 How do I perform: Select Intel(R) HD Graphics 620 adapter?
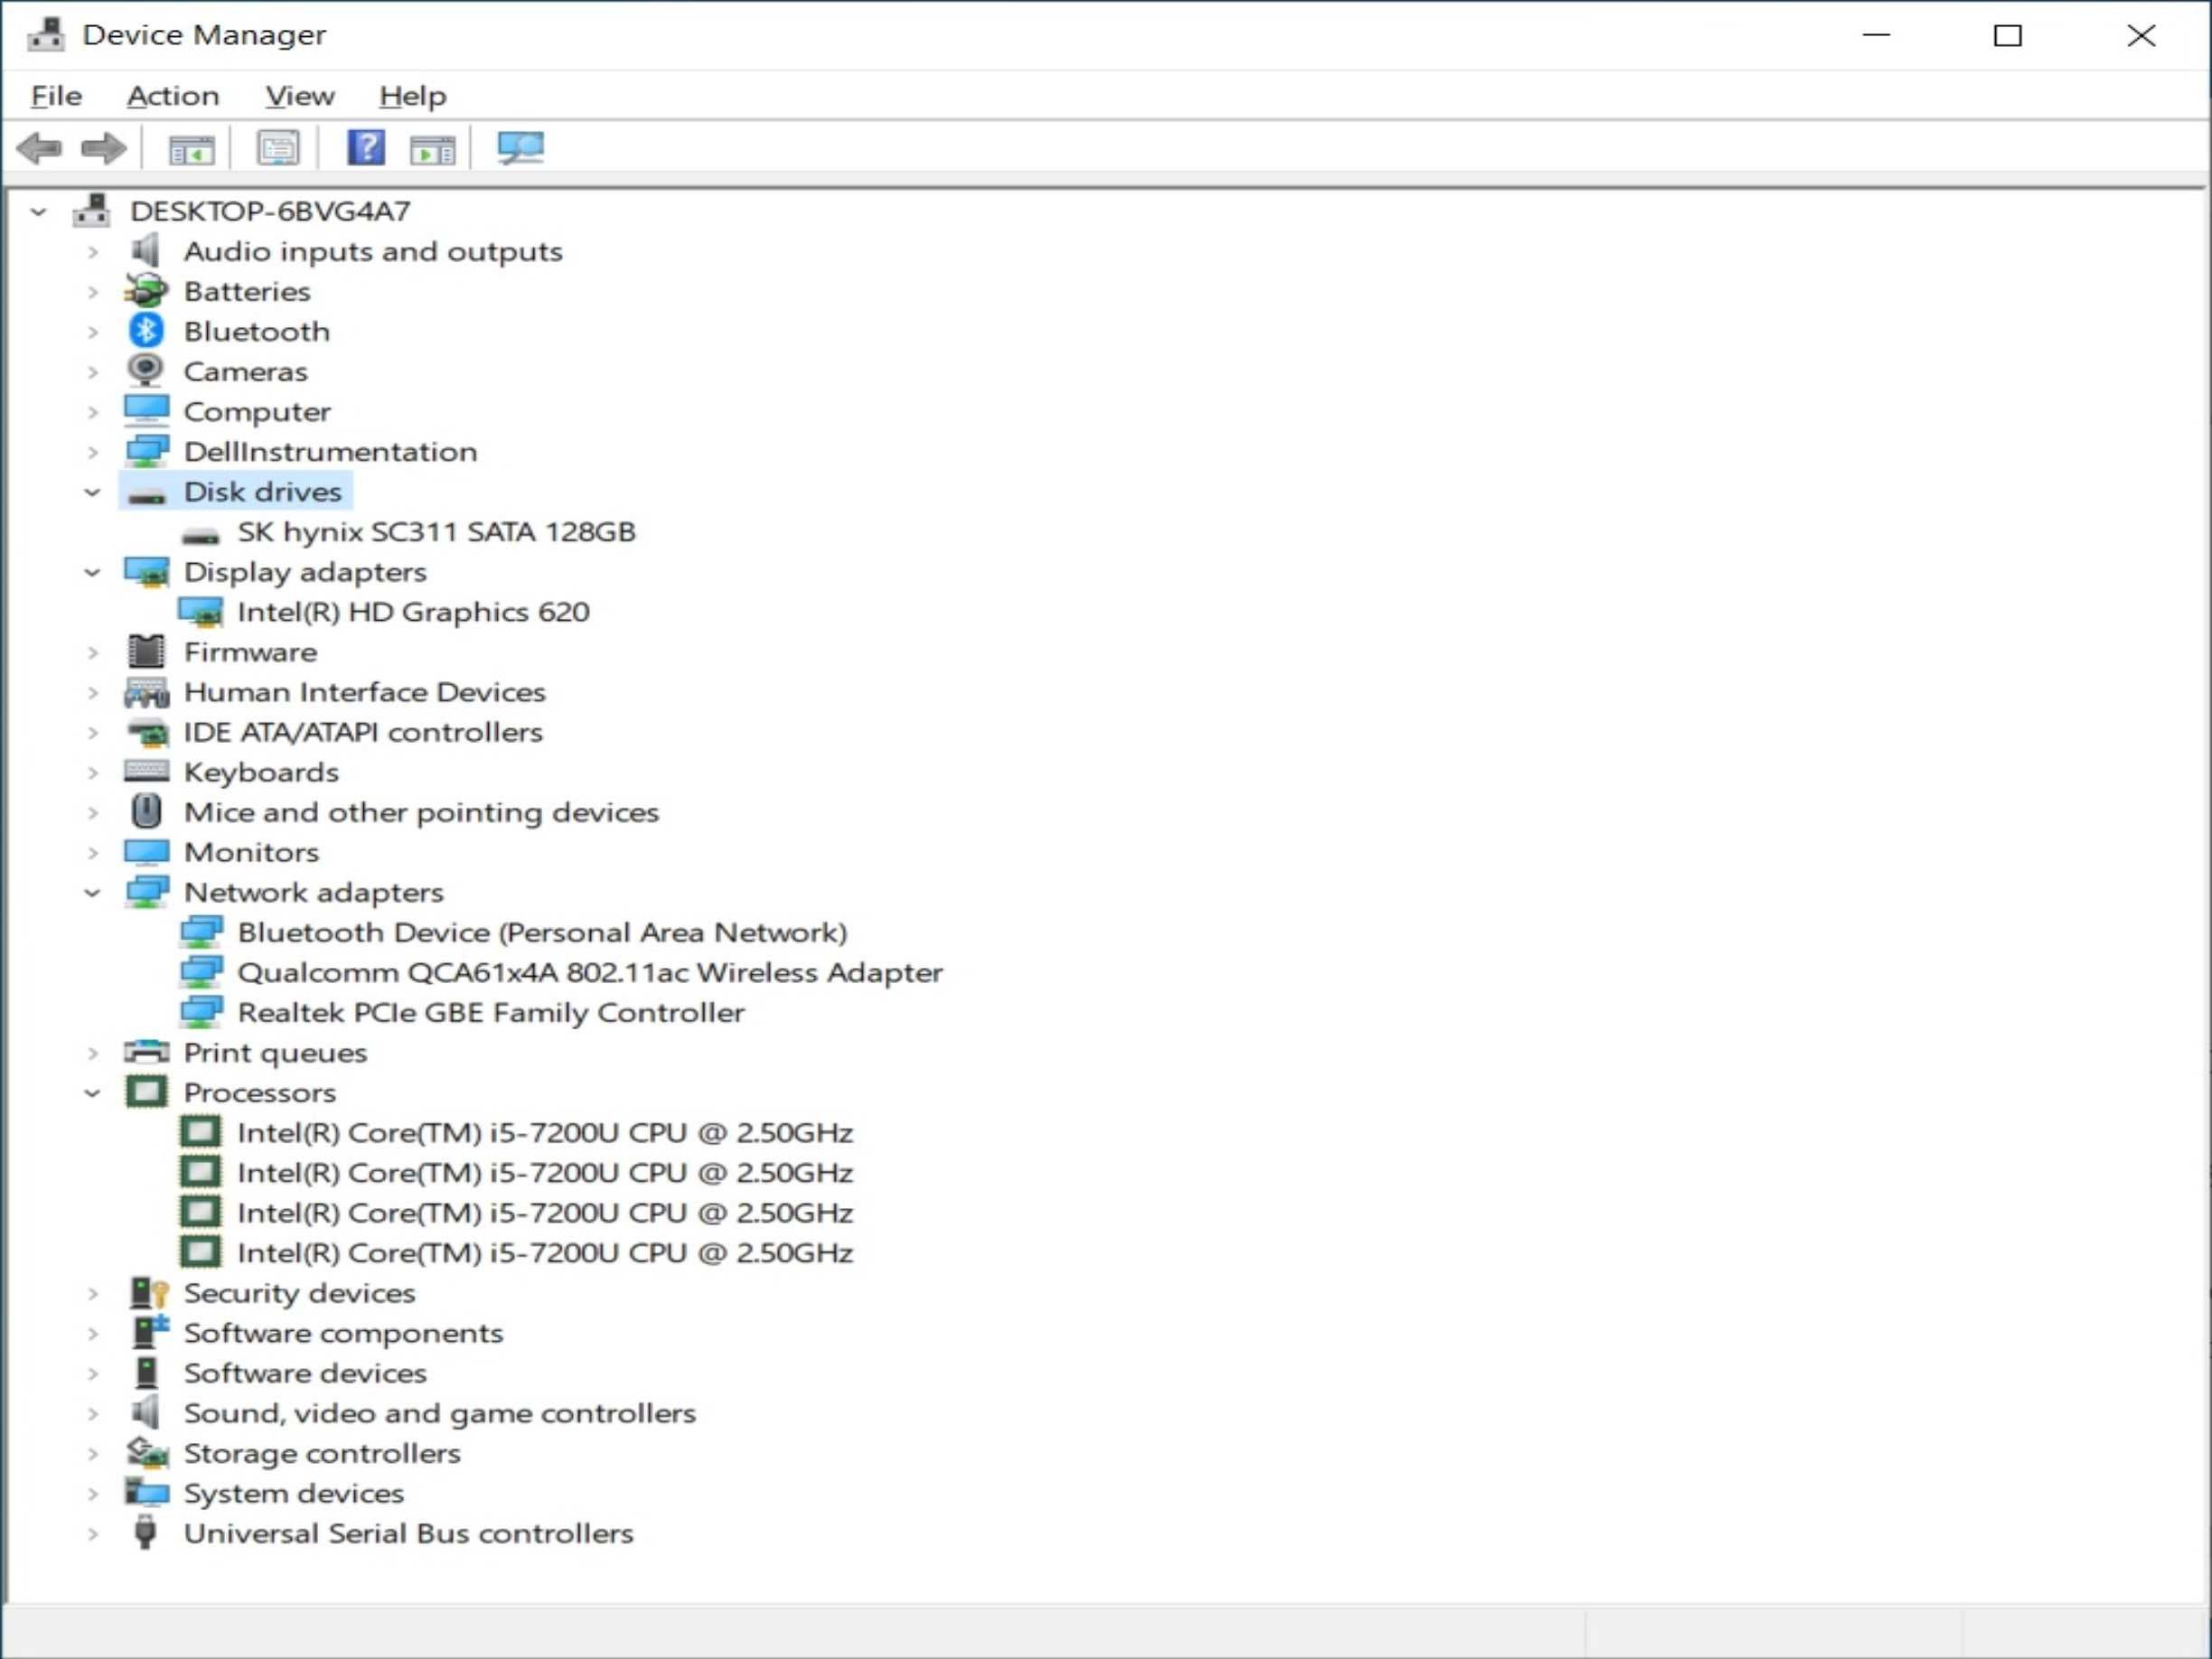coord(413,612)
